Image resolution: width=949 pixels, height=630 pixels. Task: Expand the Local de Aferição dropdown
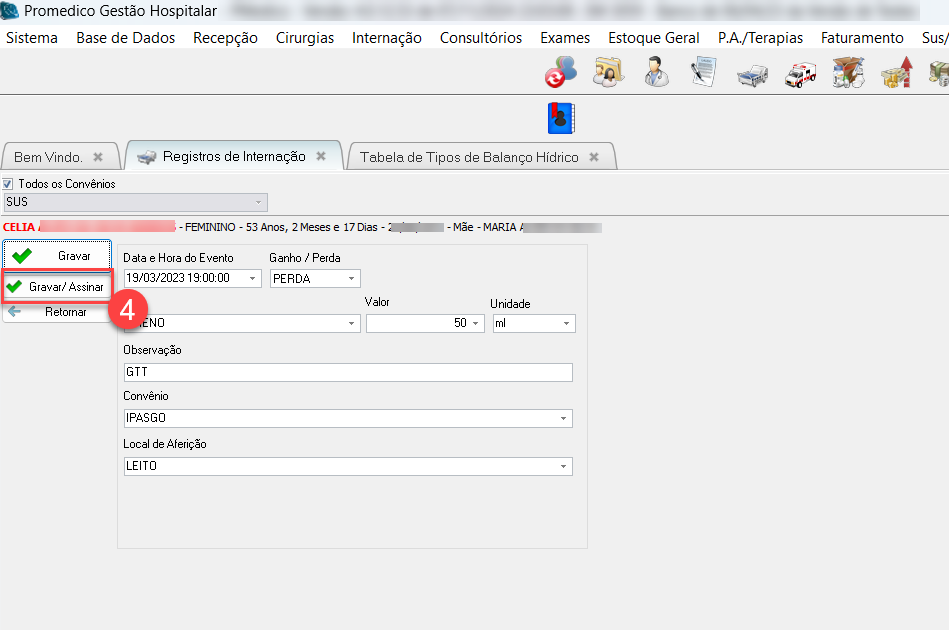click(564, 467)
